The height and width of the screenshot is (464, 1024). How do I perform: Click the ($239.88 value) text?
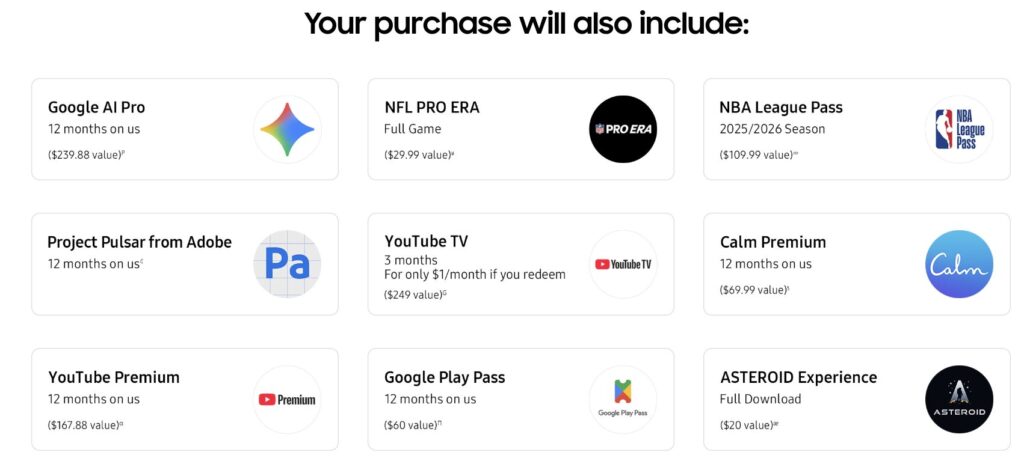pyautogui.click(x=84, y=154)
